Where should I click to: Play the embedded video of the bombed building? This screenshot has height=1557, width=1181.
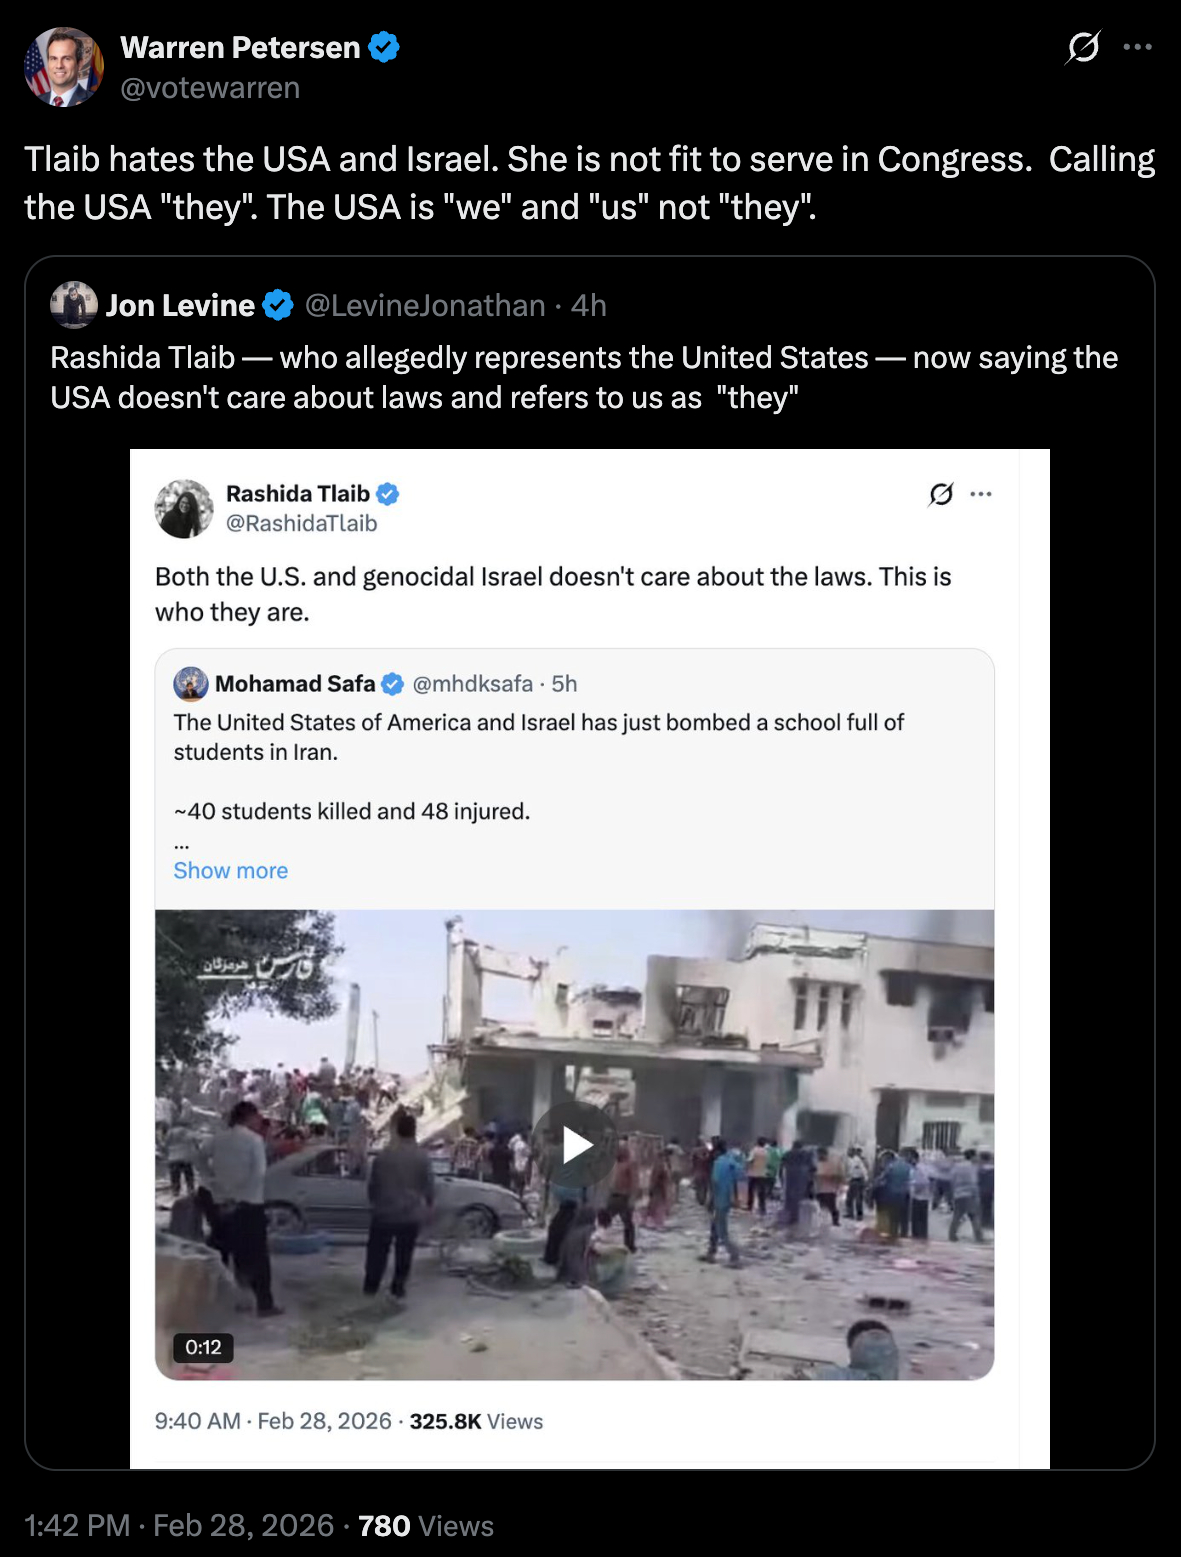tap(575, 1145)
